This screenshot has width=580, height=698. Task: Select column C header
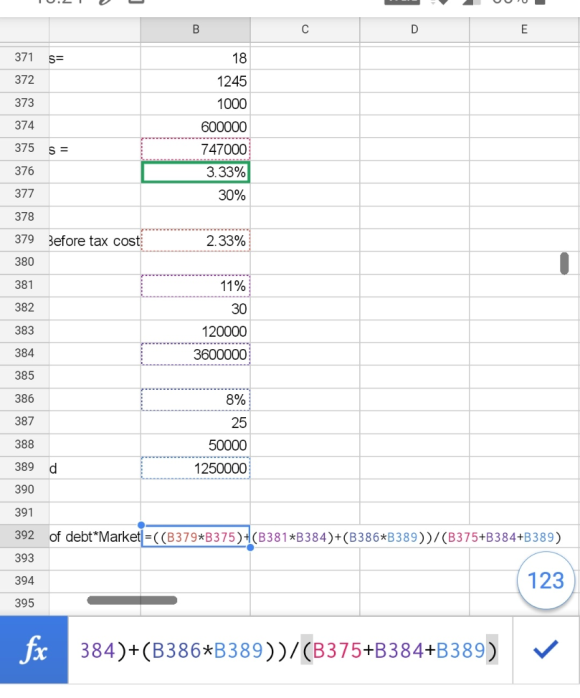[x=305, y=30]
